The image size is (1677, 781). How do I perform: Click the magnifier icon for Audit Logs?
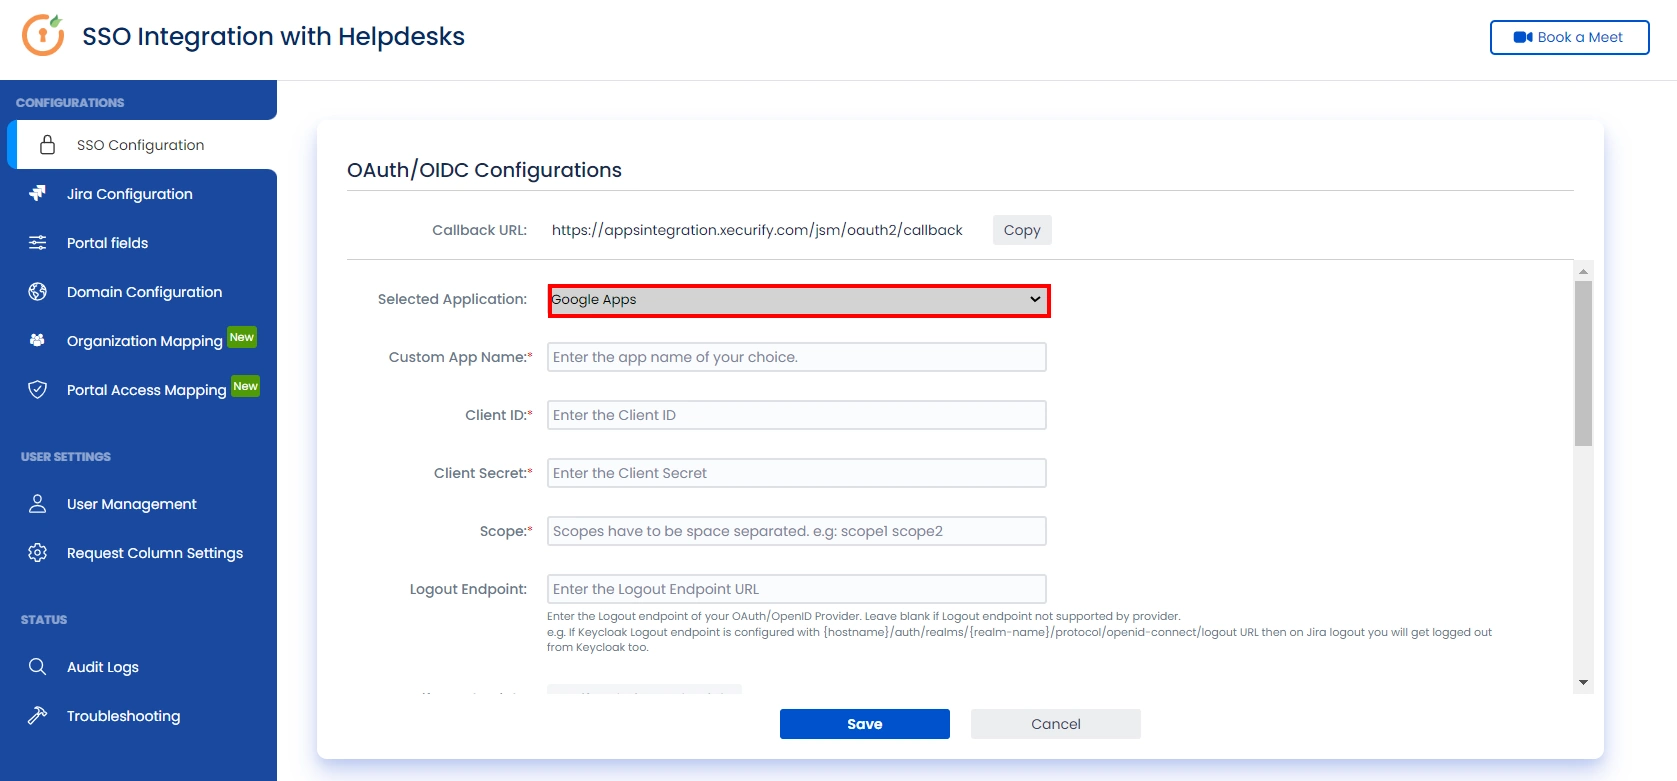click(37, 666)
